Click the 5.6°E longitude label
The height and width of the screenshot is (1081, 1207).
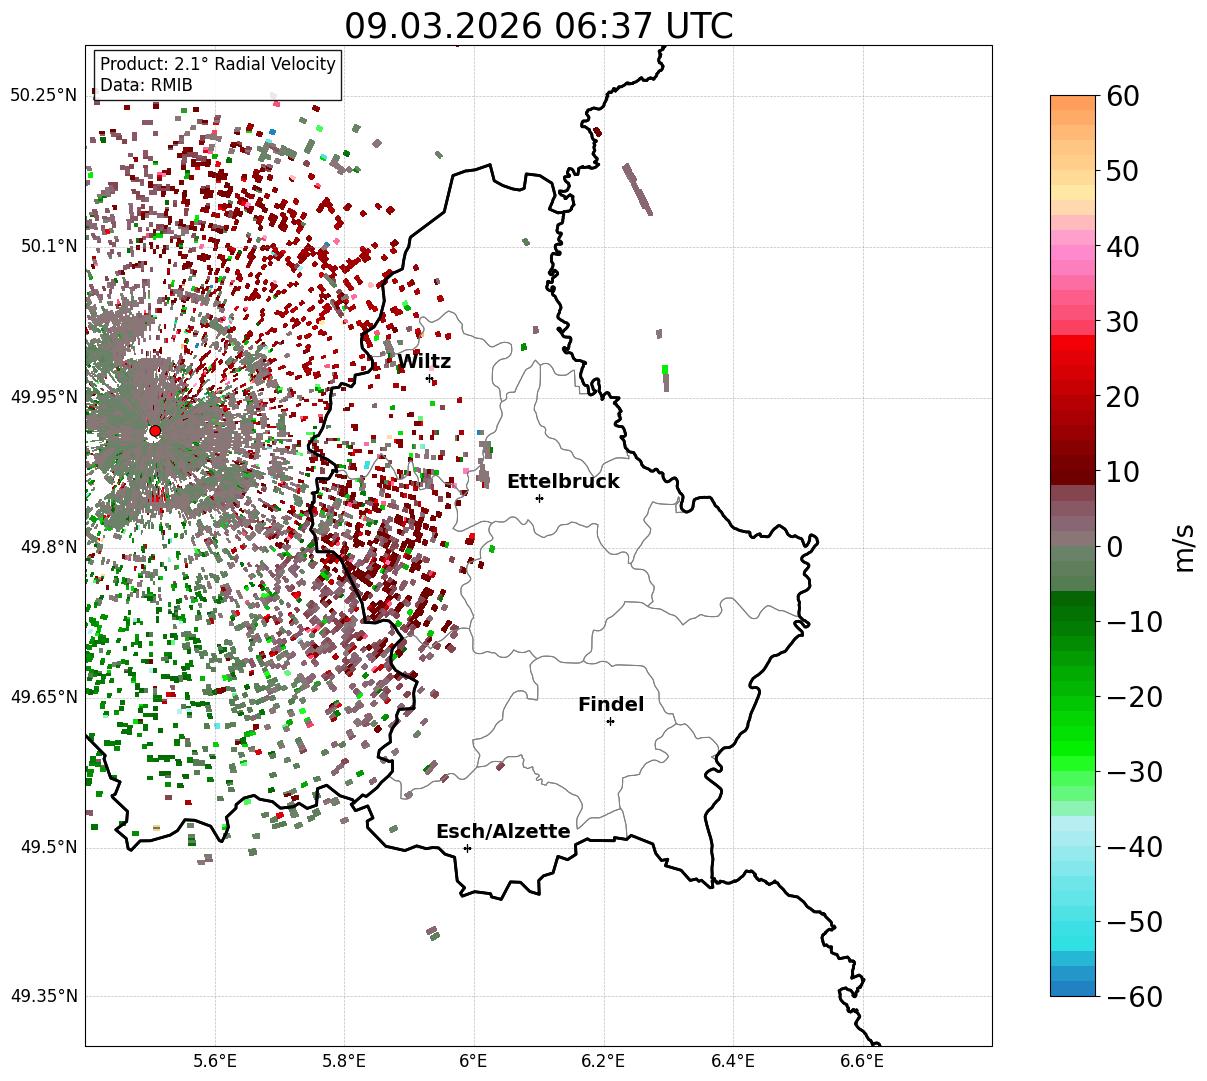tap(215, 1062)
